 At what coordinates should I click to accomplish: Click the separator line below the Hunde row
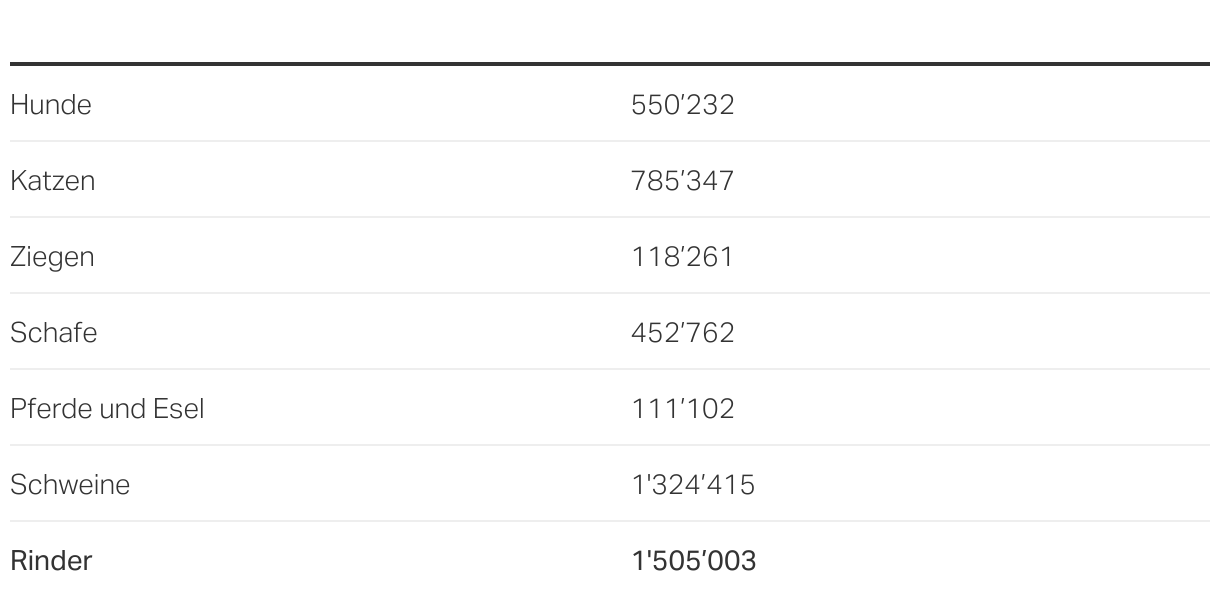click(x=610, y=141)
